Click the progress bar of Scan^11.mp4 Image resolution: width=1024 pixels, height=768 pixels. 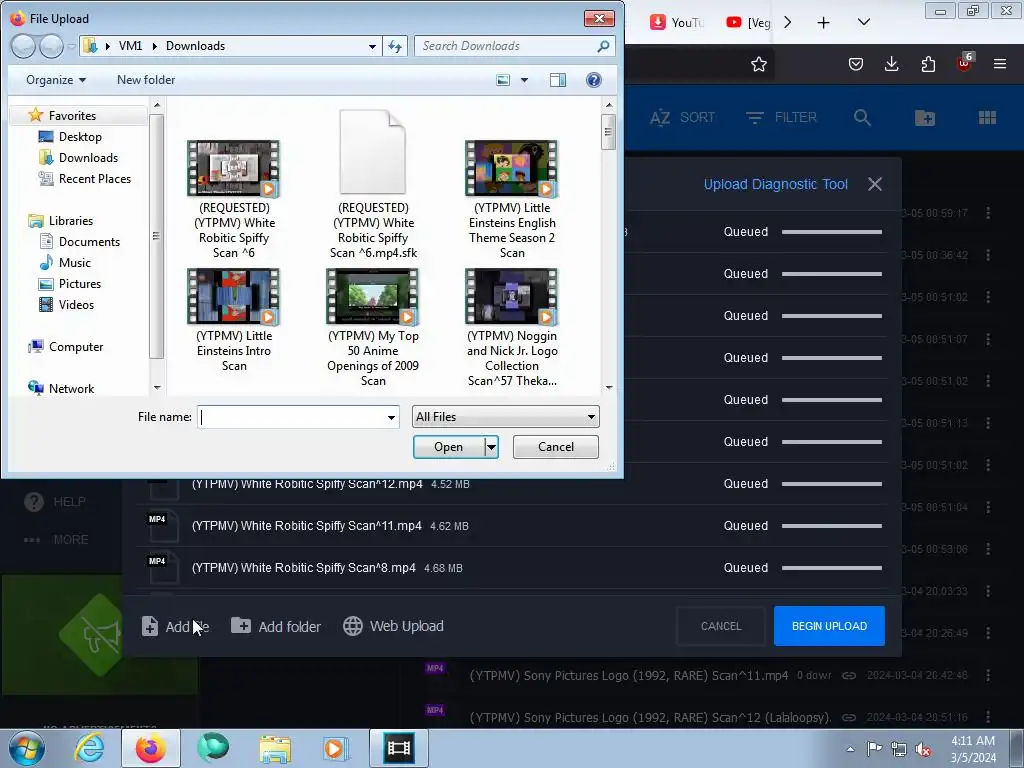coord(831,526)
